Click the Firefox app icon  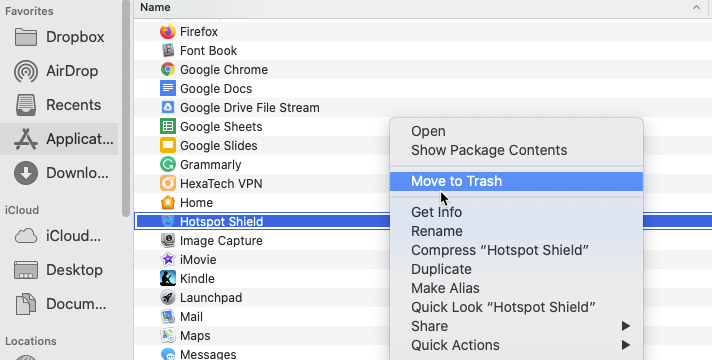click(x=168, y=31)
